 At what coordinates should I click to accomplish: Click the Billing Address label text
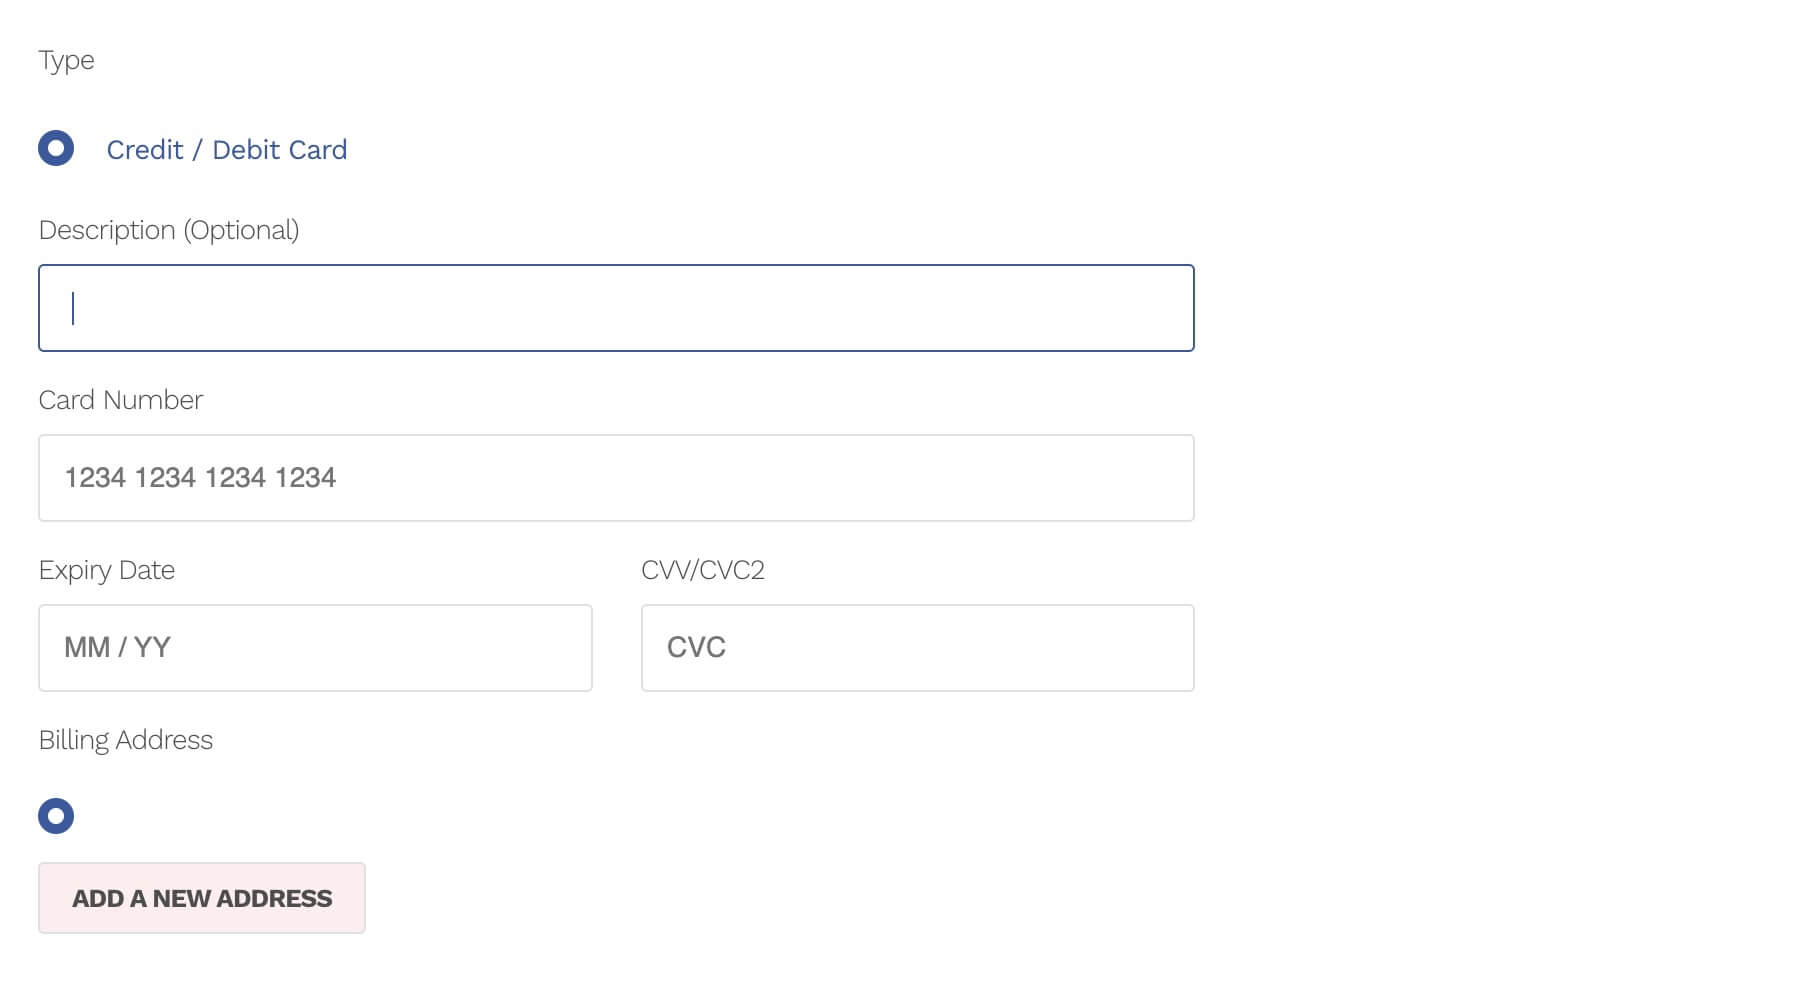[x=125, y=740]
